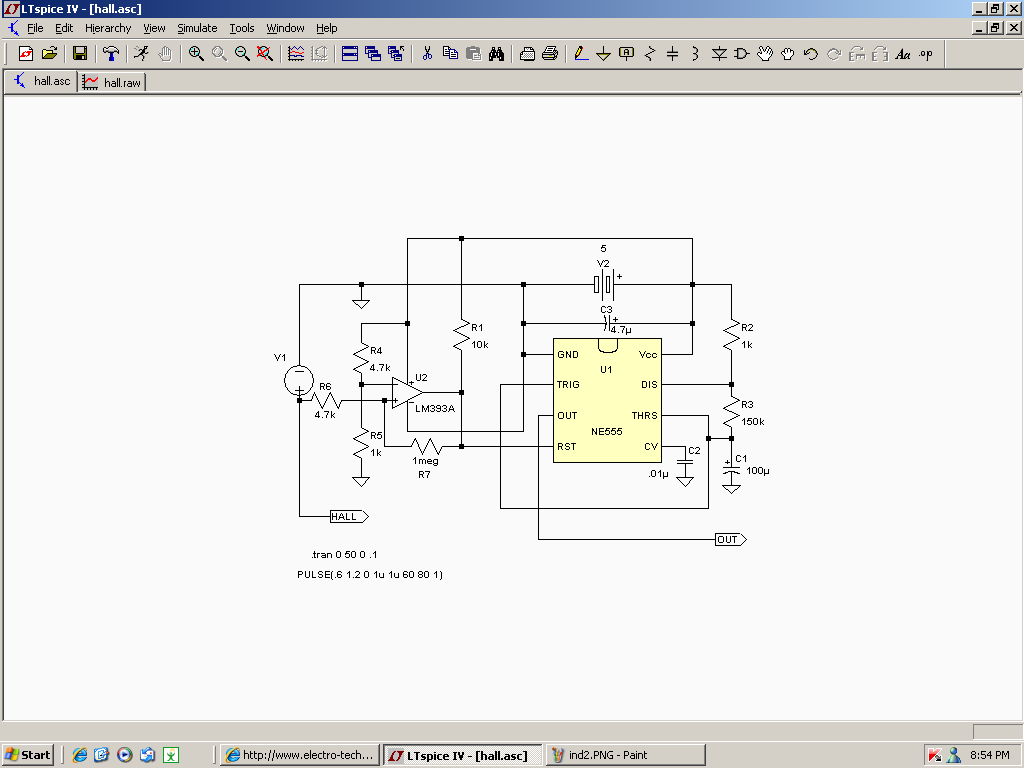1024x768 pixels.
Task: Tile windows with stacked panes icon
Action: (350, 54)
